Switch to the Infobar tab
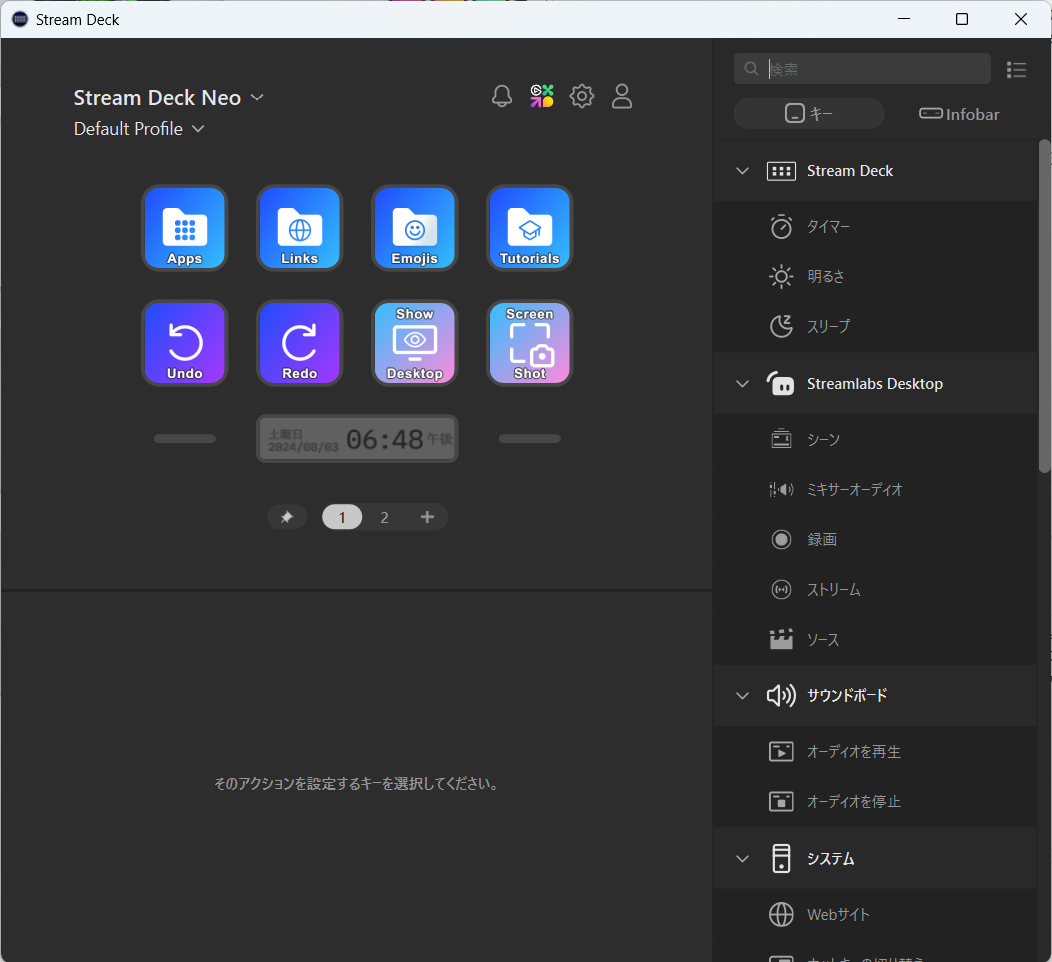The width and height of the screenshot is (1052, 962). pyautogui.click(x=959, y=114)
